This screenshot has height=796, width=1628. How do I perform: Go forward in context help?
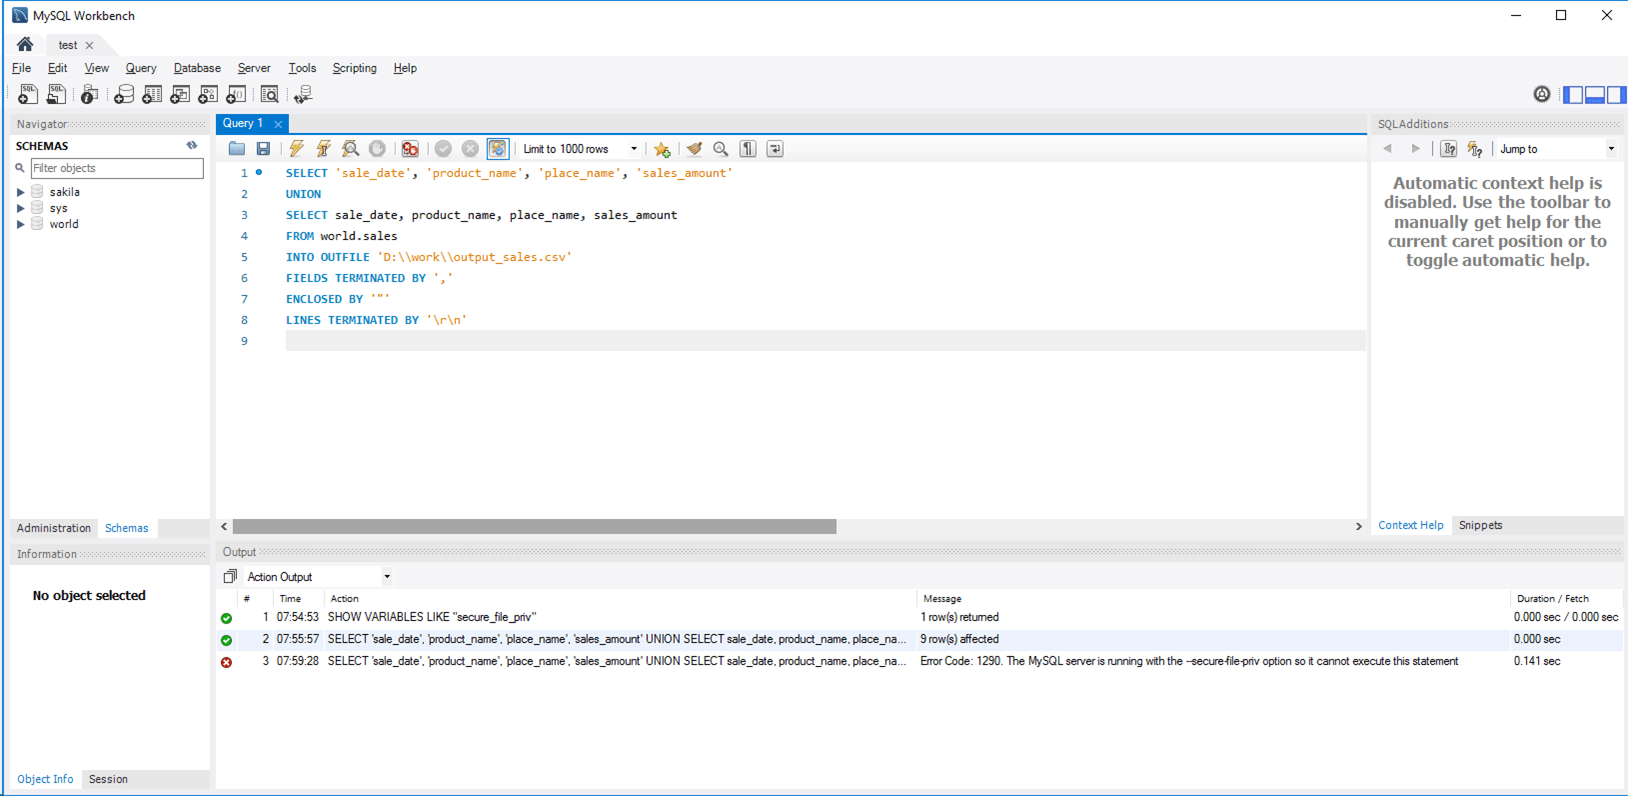1415,149
